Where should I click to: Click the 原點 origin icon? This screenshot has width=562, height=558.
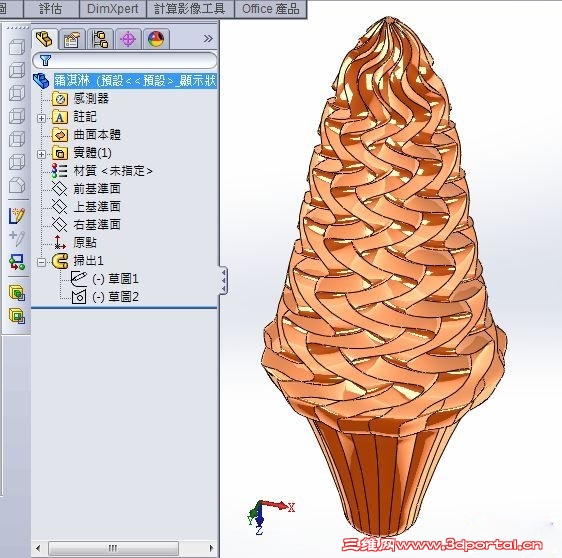point(60,243)
